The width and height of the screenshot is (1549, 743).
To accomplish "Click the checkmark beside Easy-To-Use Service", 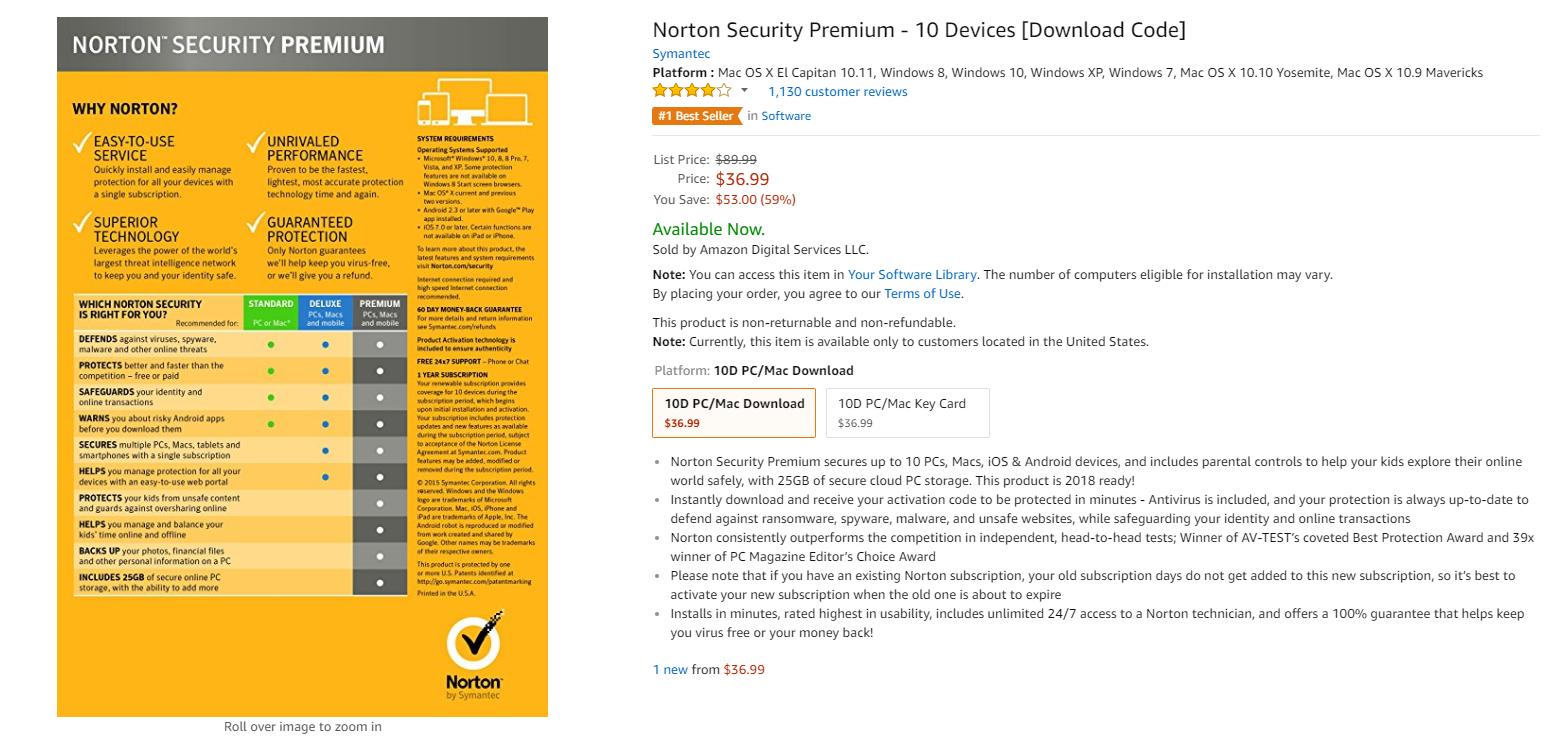I will [x=82, y=144].
